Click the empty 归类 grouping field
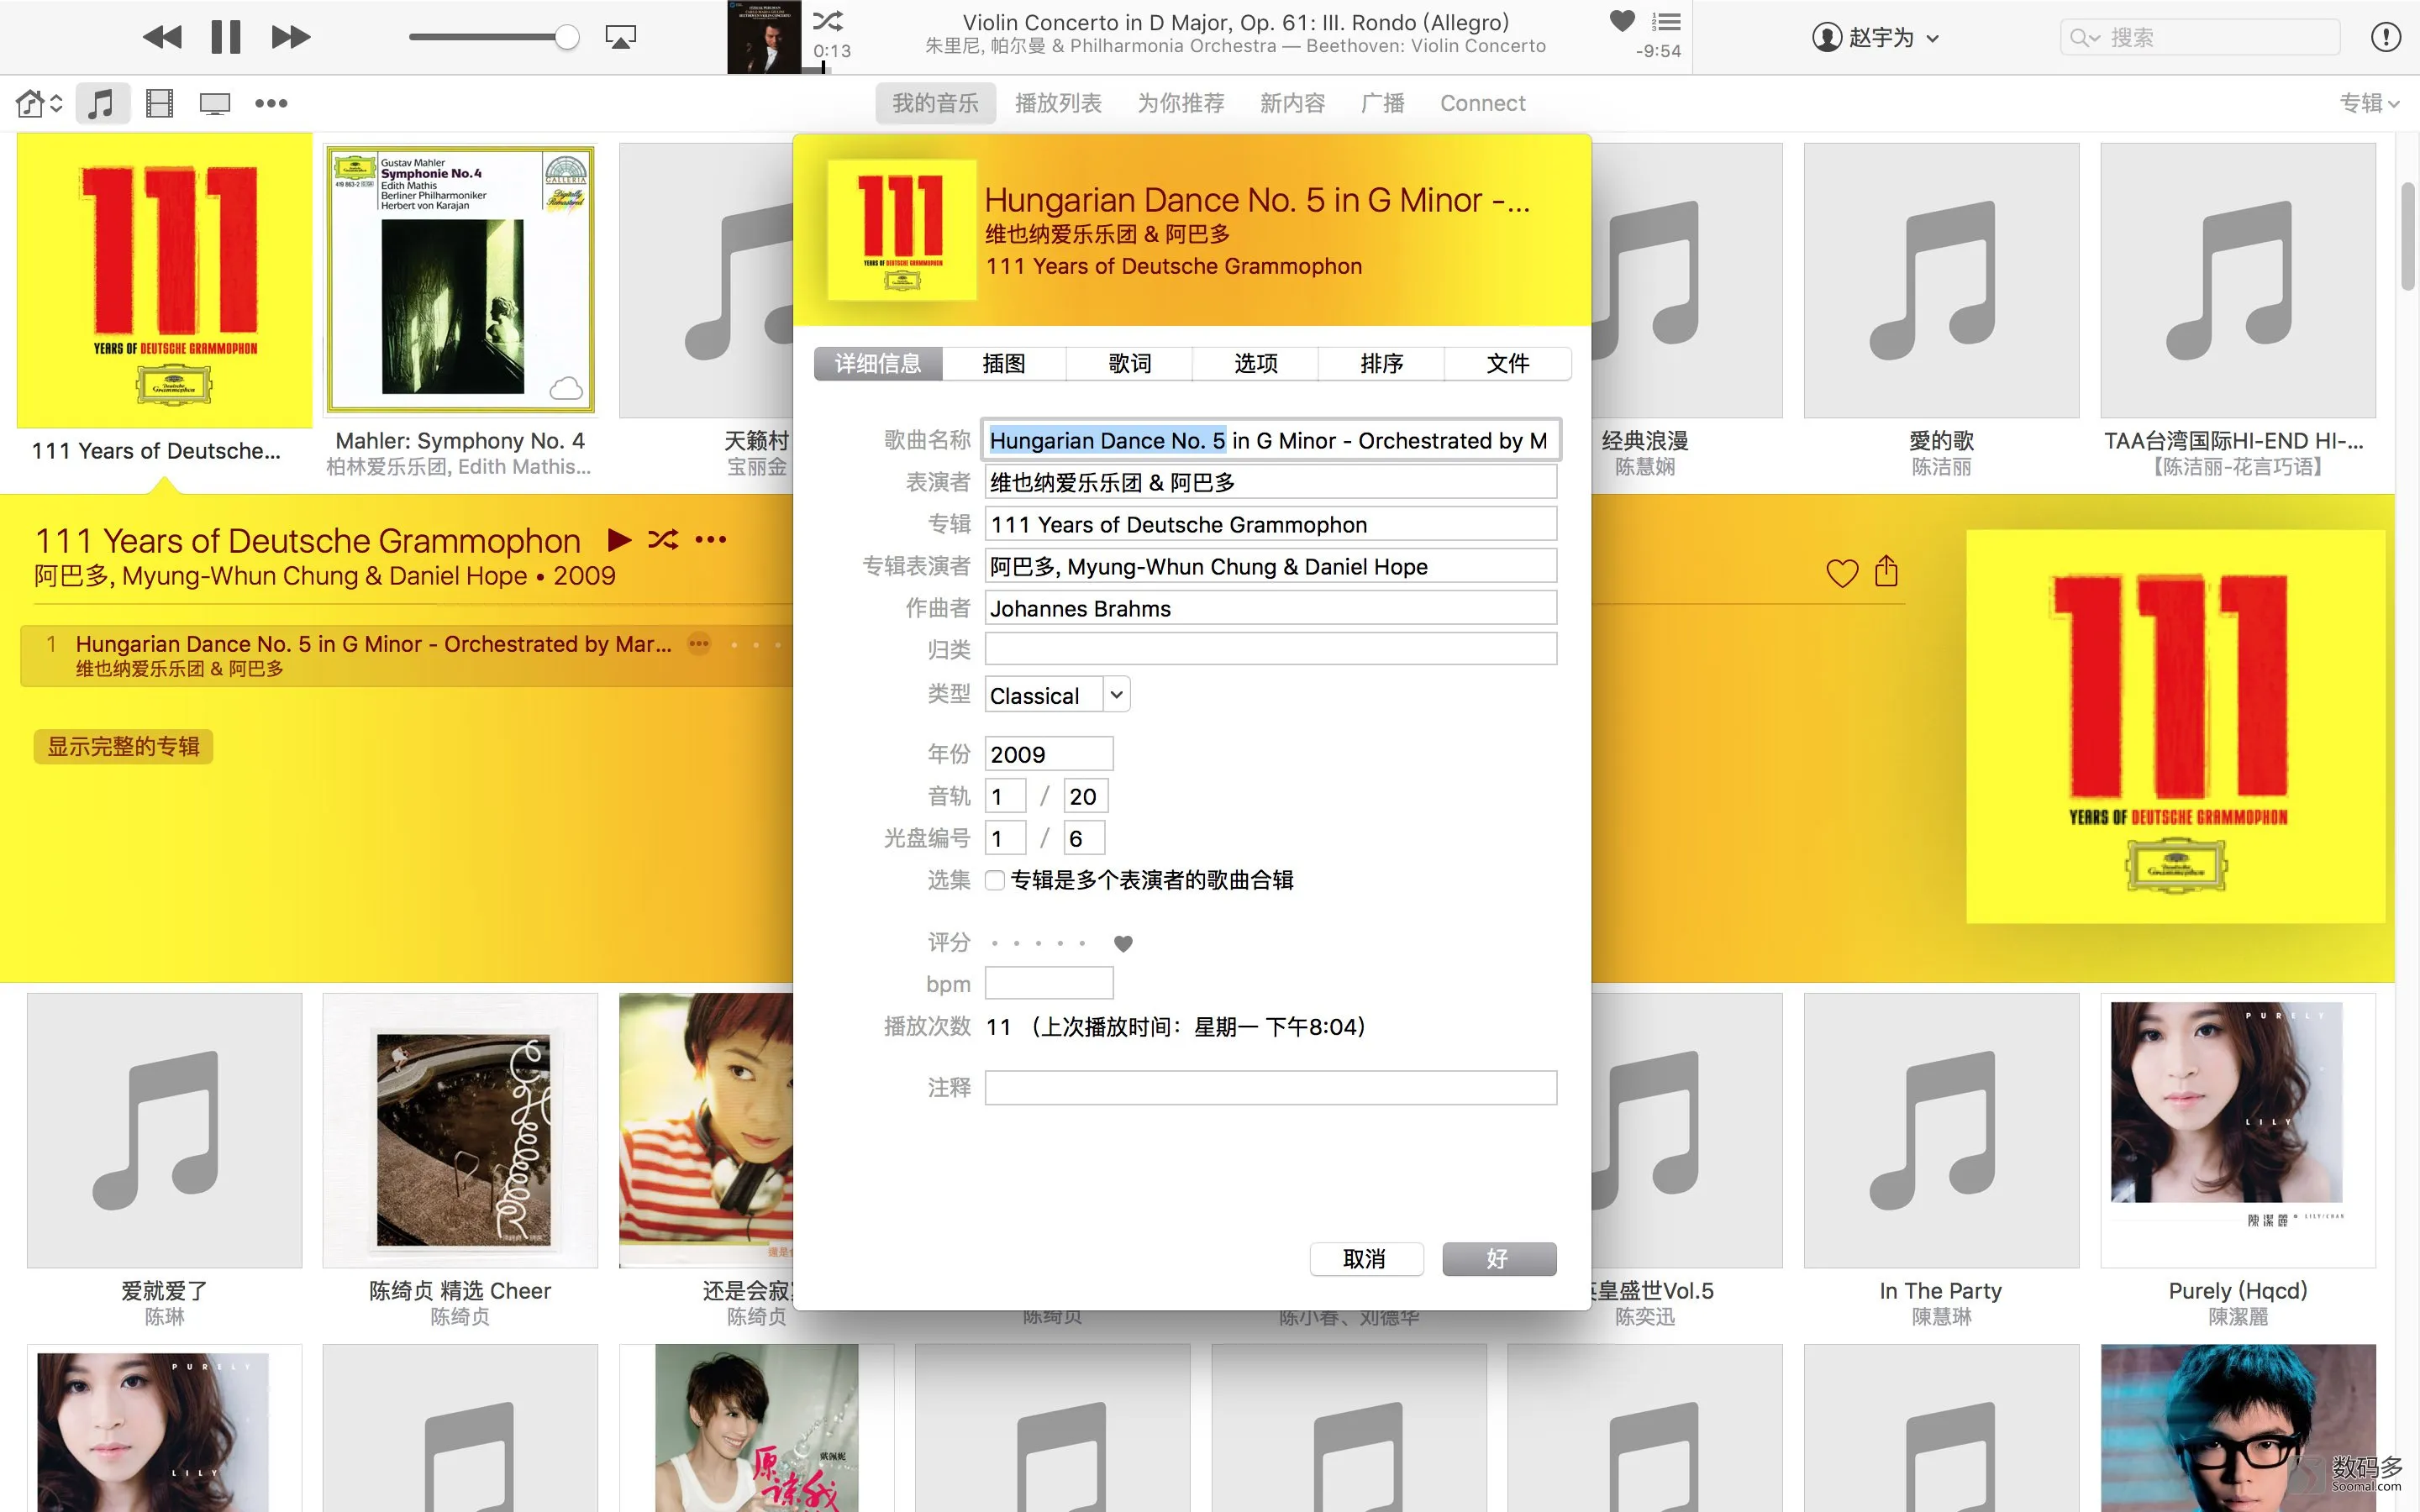Screen dimensions: 2420x1512 click(1270, 649)
